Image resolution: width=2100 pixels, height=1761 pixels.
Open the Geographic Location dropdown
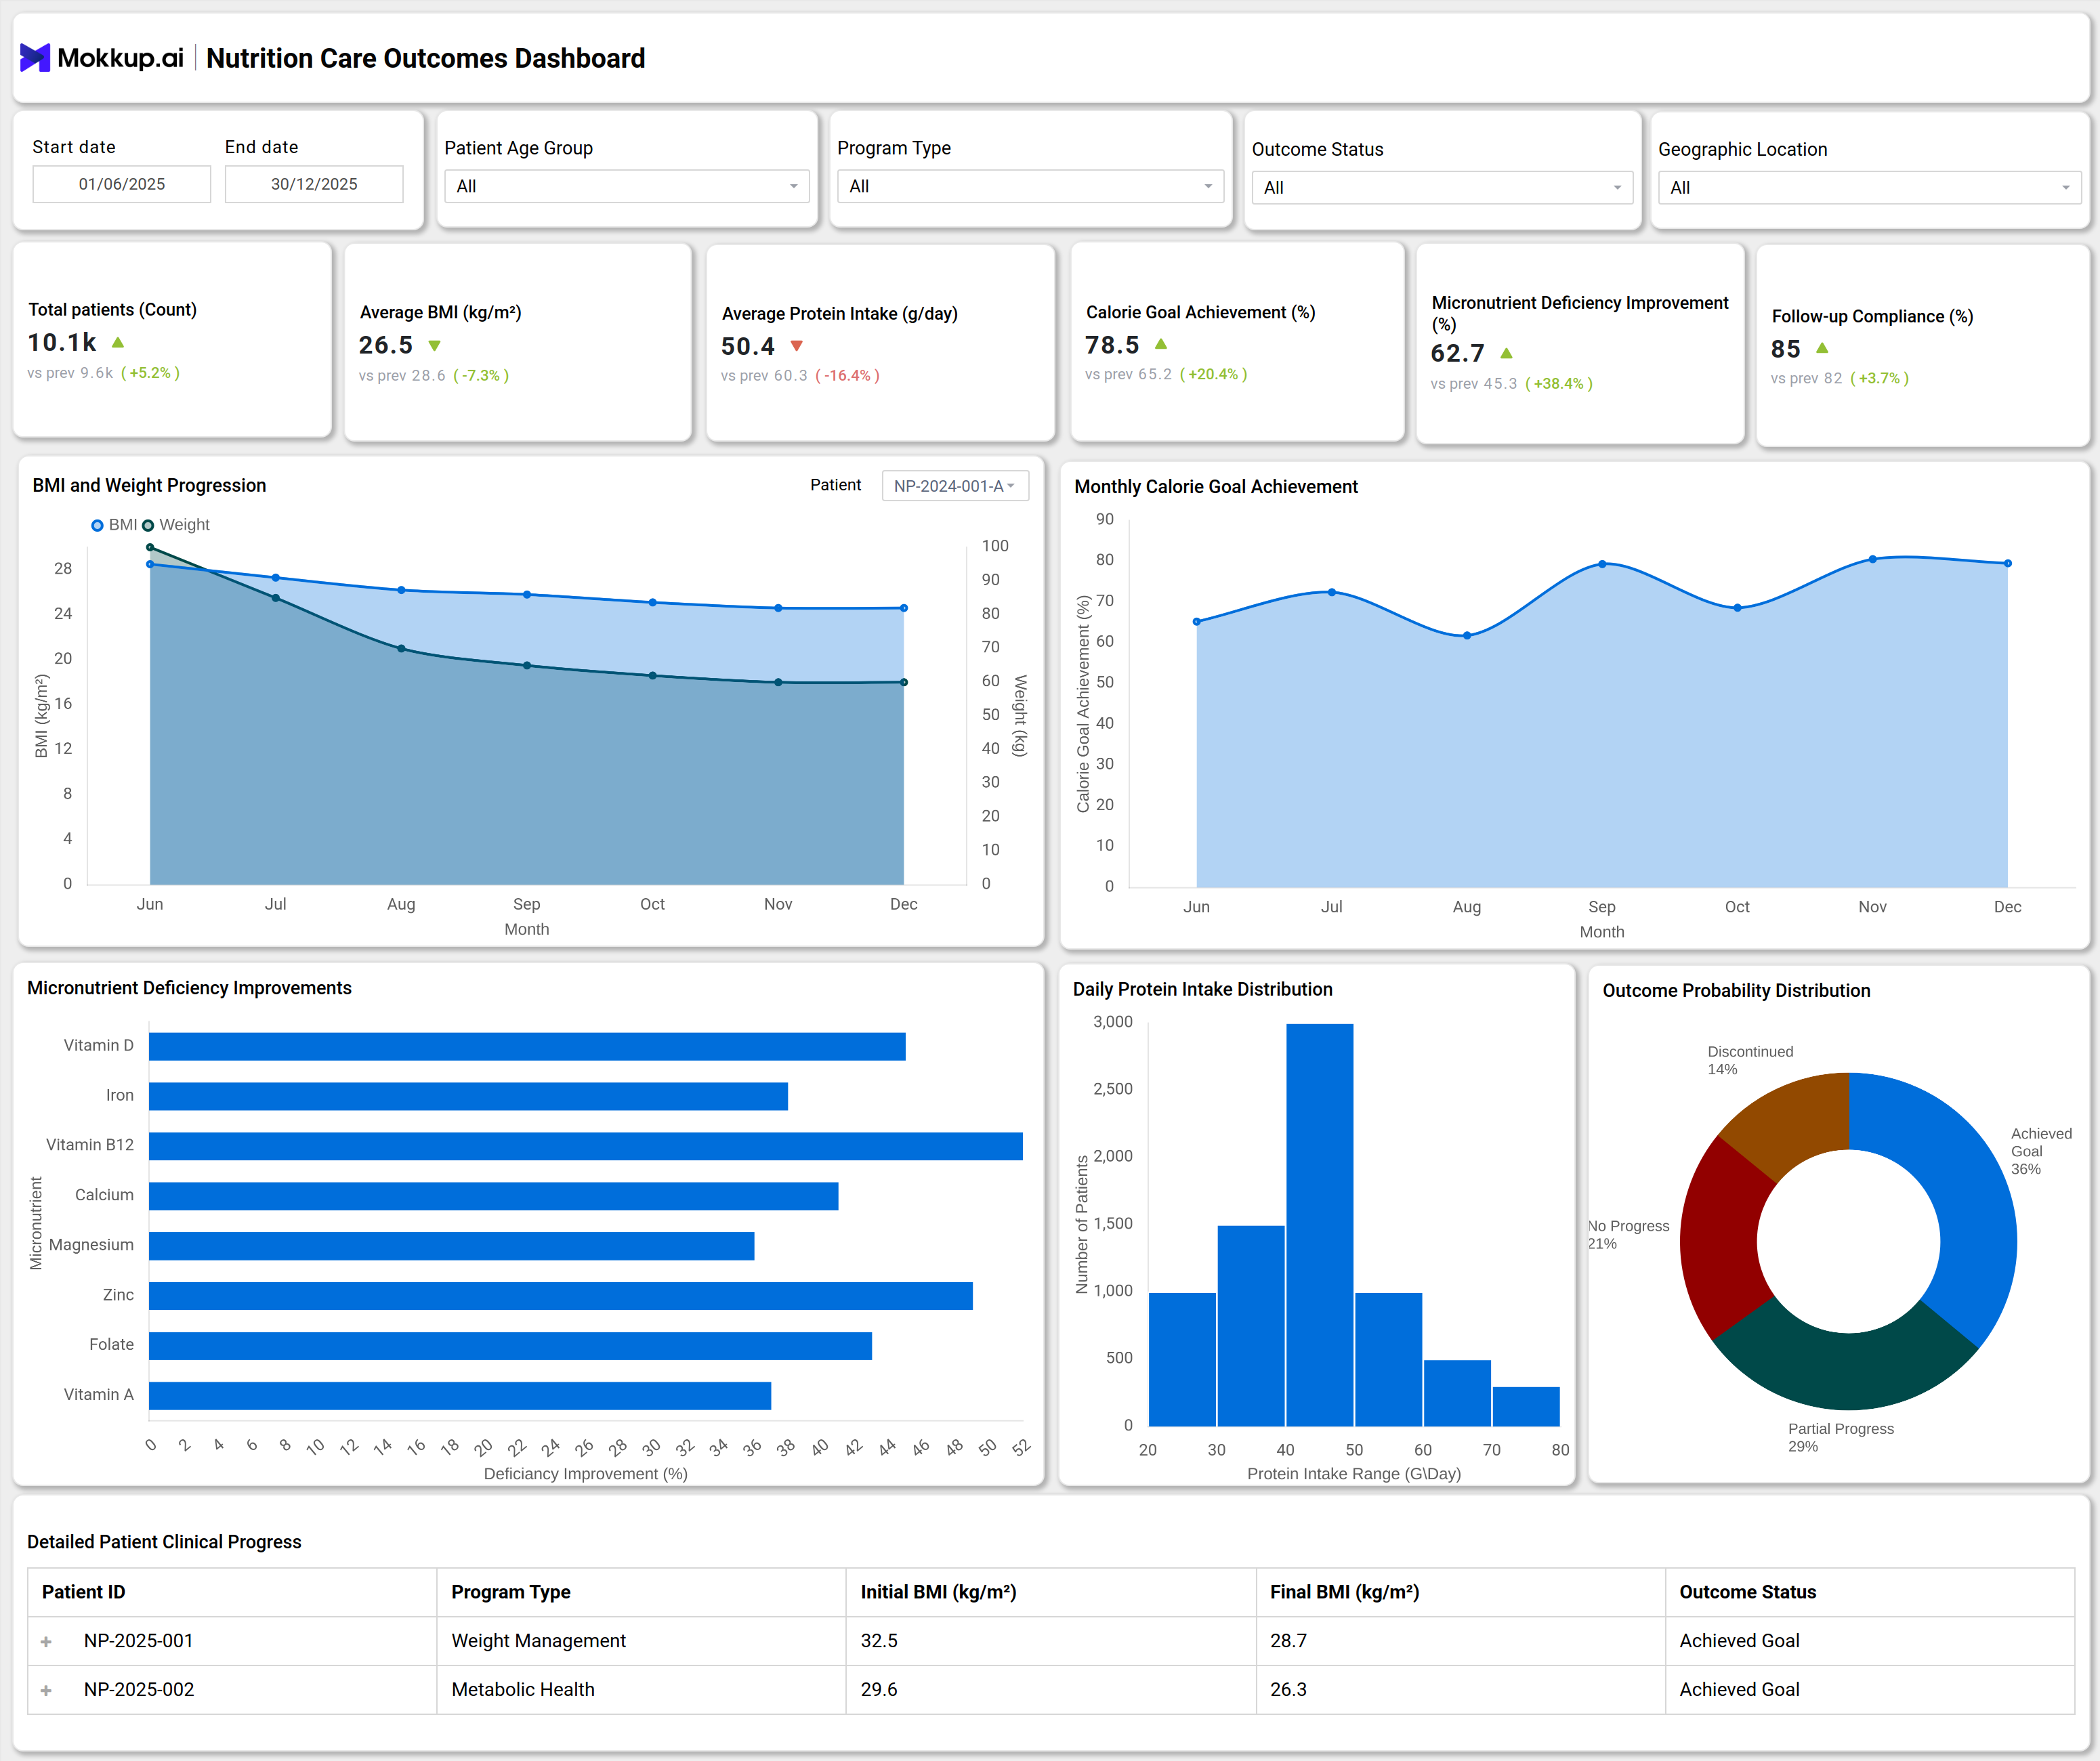(x=1869, y=187)
